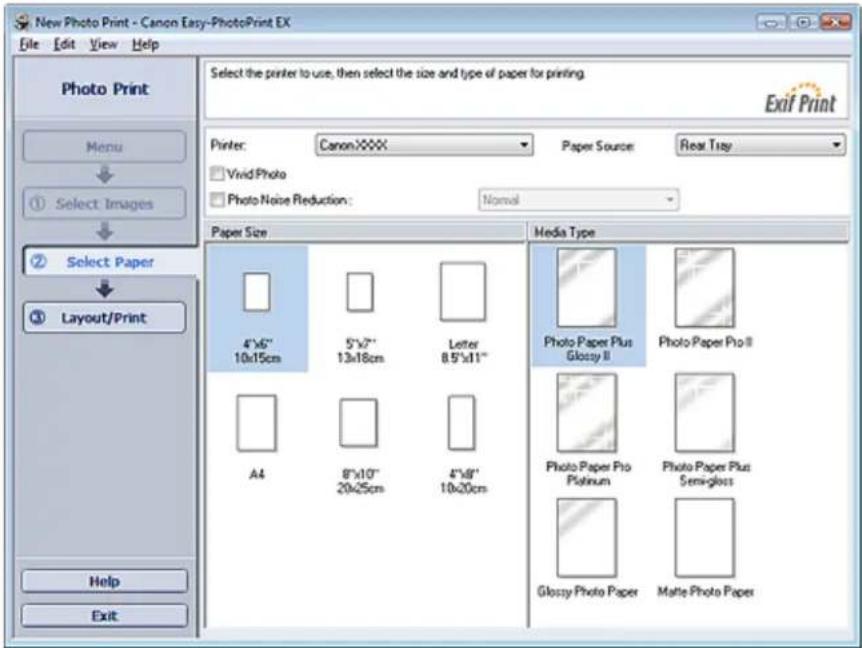Choose Glossy Photo Paper media type
Viewport: 862px width, 648px height.
click(587, 538)
